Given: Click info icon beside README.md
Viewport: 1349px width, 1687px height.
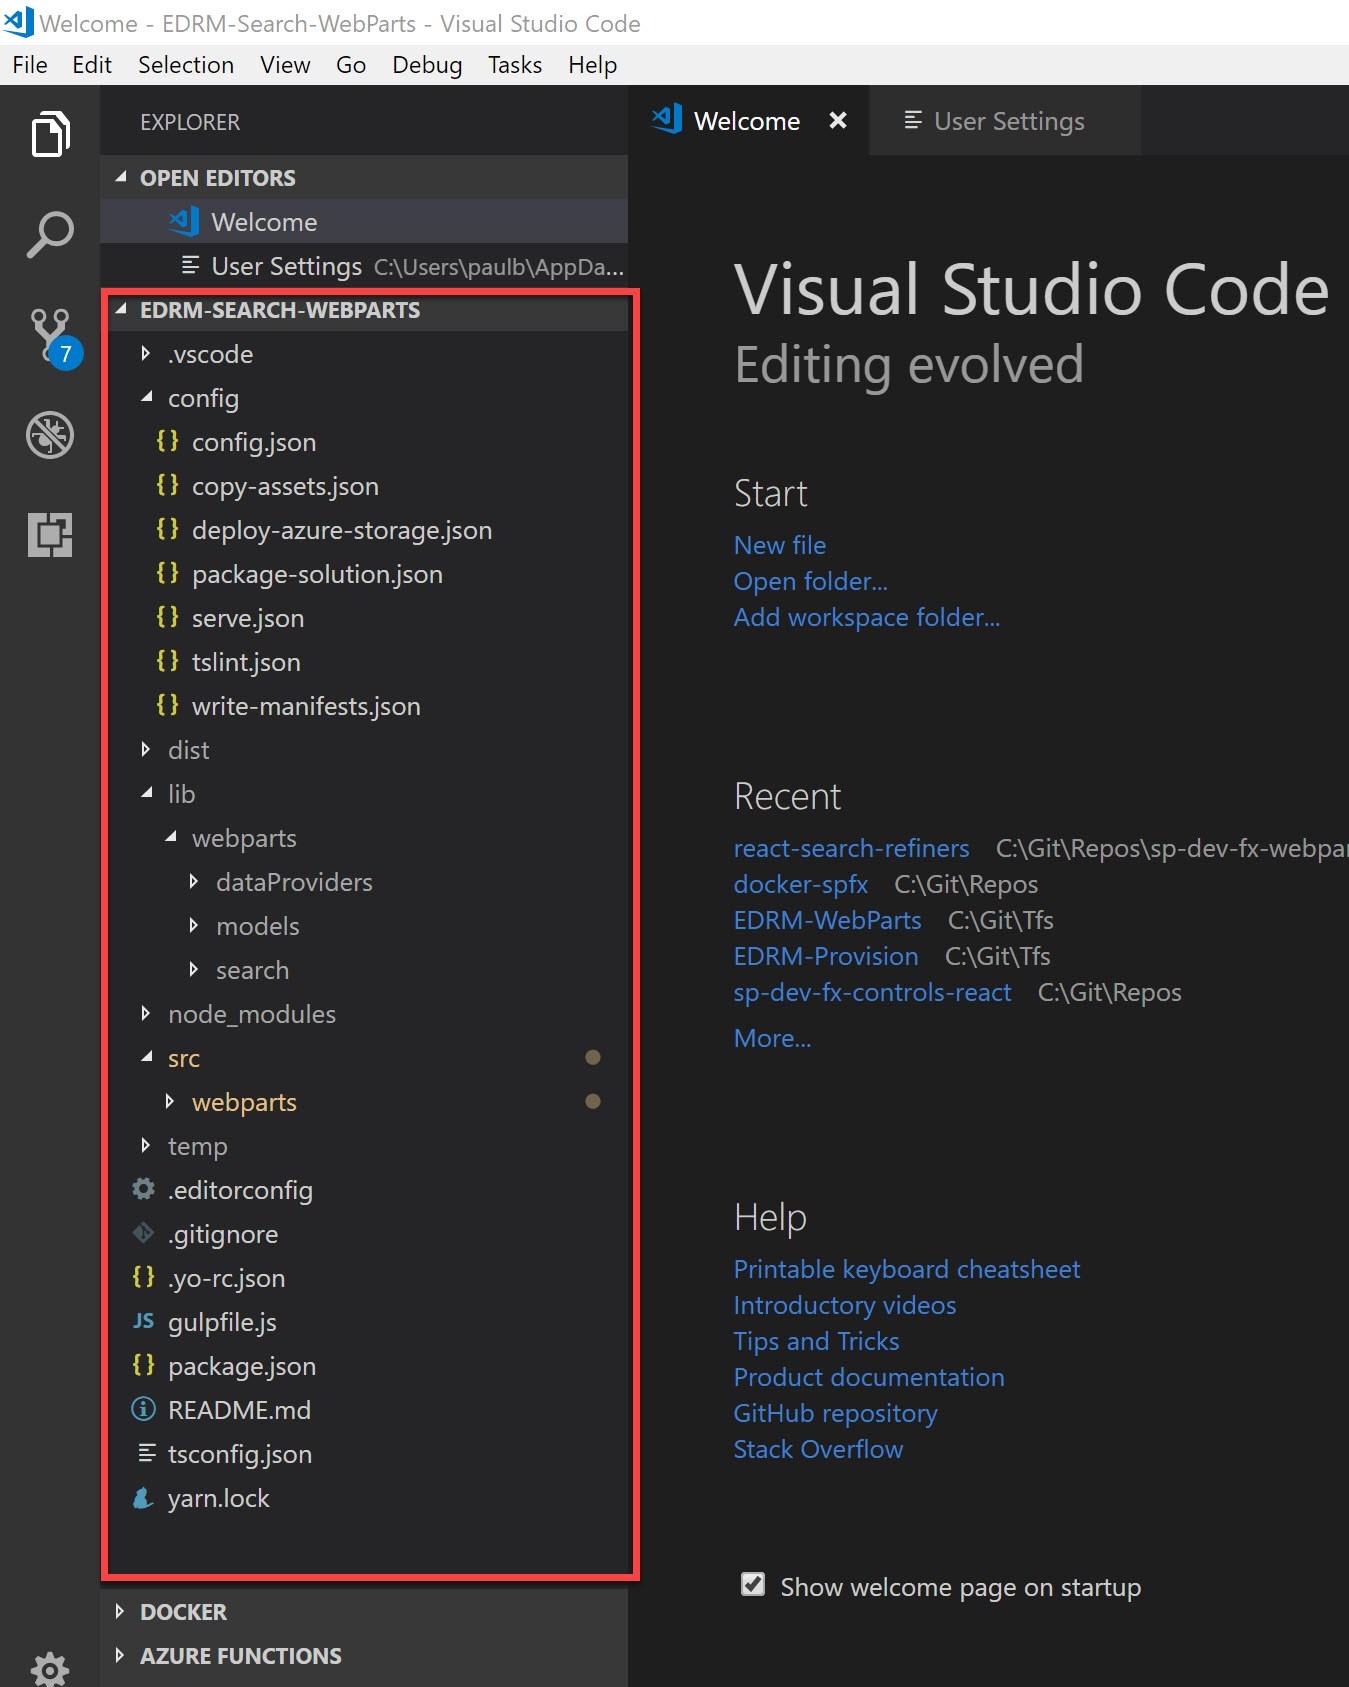Looking at the screenshot, I should coord(144,1409).
